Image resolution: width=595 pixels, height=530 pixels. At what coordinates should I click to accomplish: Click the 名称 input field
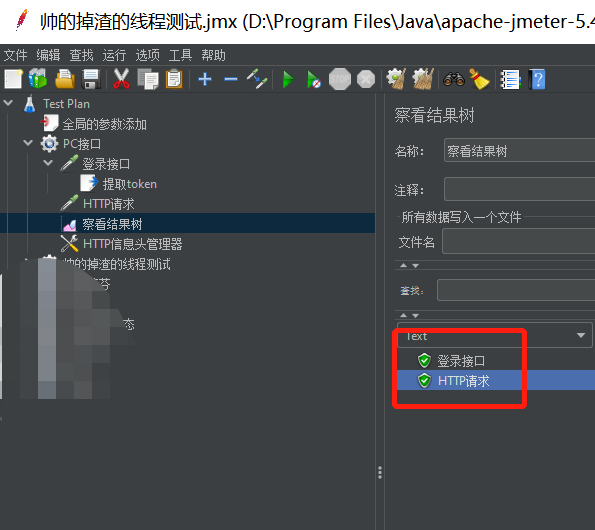519,150
